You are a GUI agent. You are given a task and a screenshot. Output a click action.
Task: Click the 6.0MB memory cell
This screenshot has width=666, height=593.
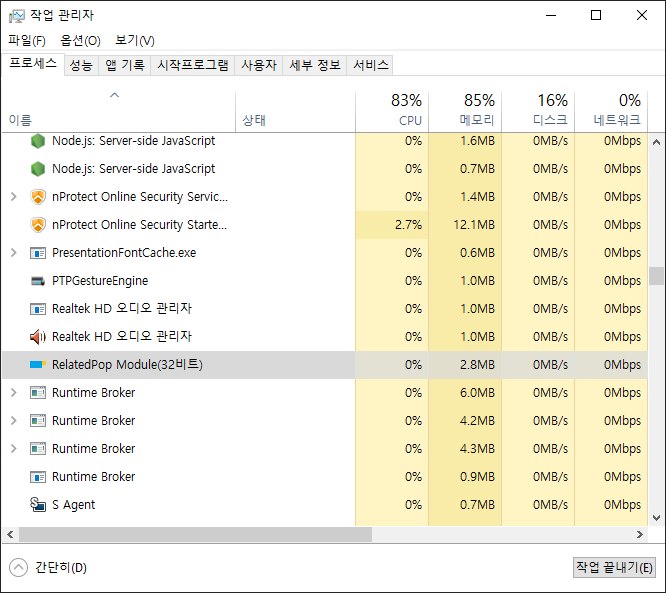pos(465,393)
